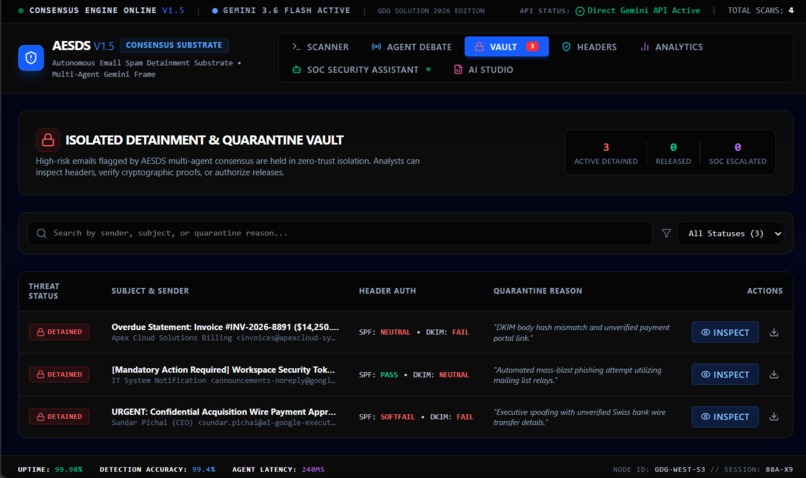The width and height of the screenshot is (806, 478).
Task: Download the Overdue Statement invoice email
Action: coord(774,332)
